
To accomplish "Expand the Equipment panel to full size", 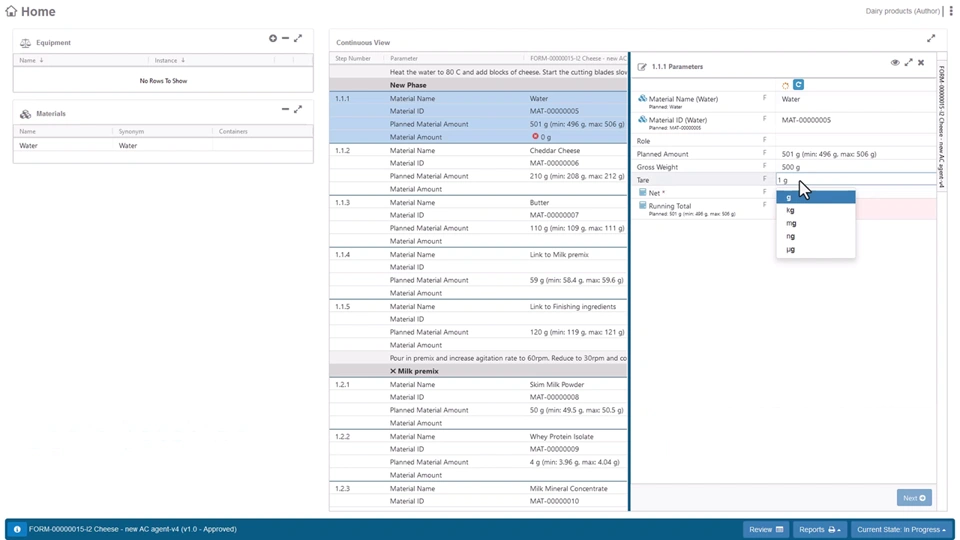I will pyautogui.click(x=298, y=39).
